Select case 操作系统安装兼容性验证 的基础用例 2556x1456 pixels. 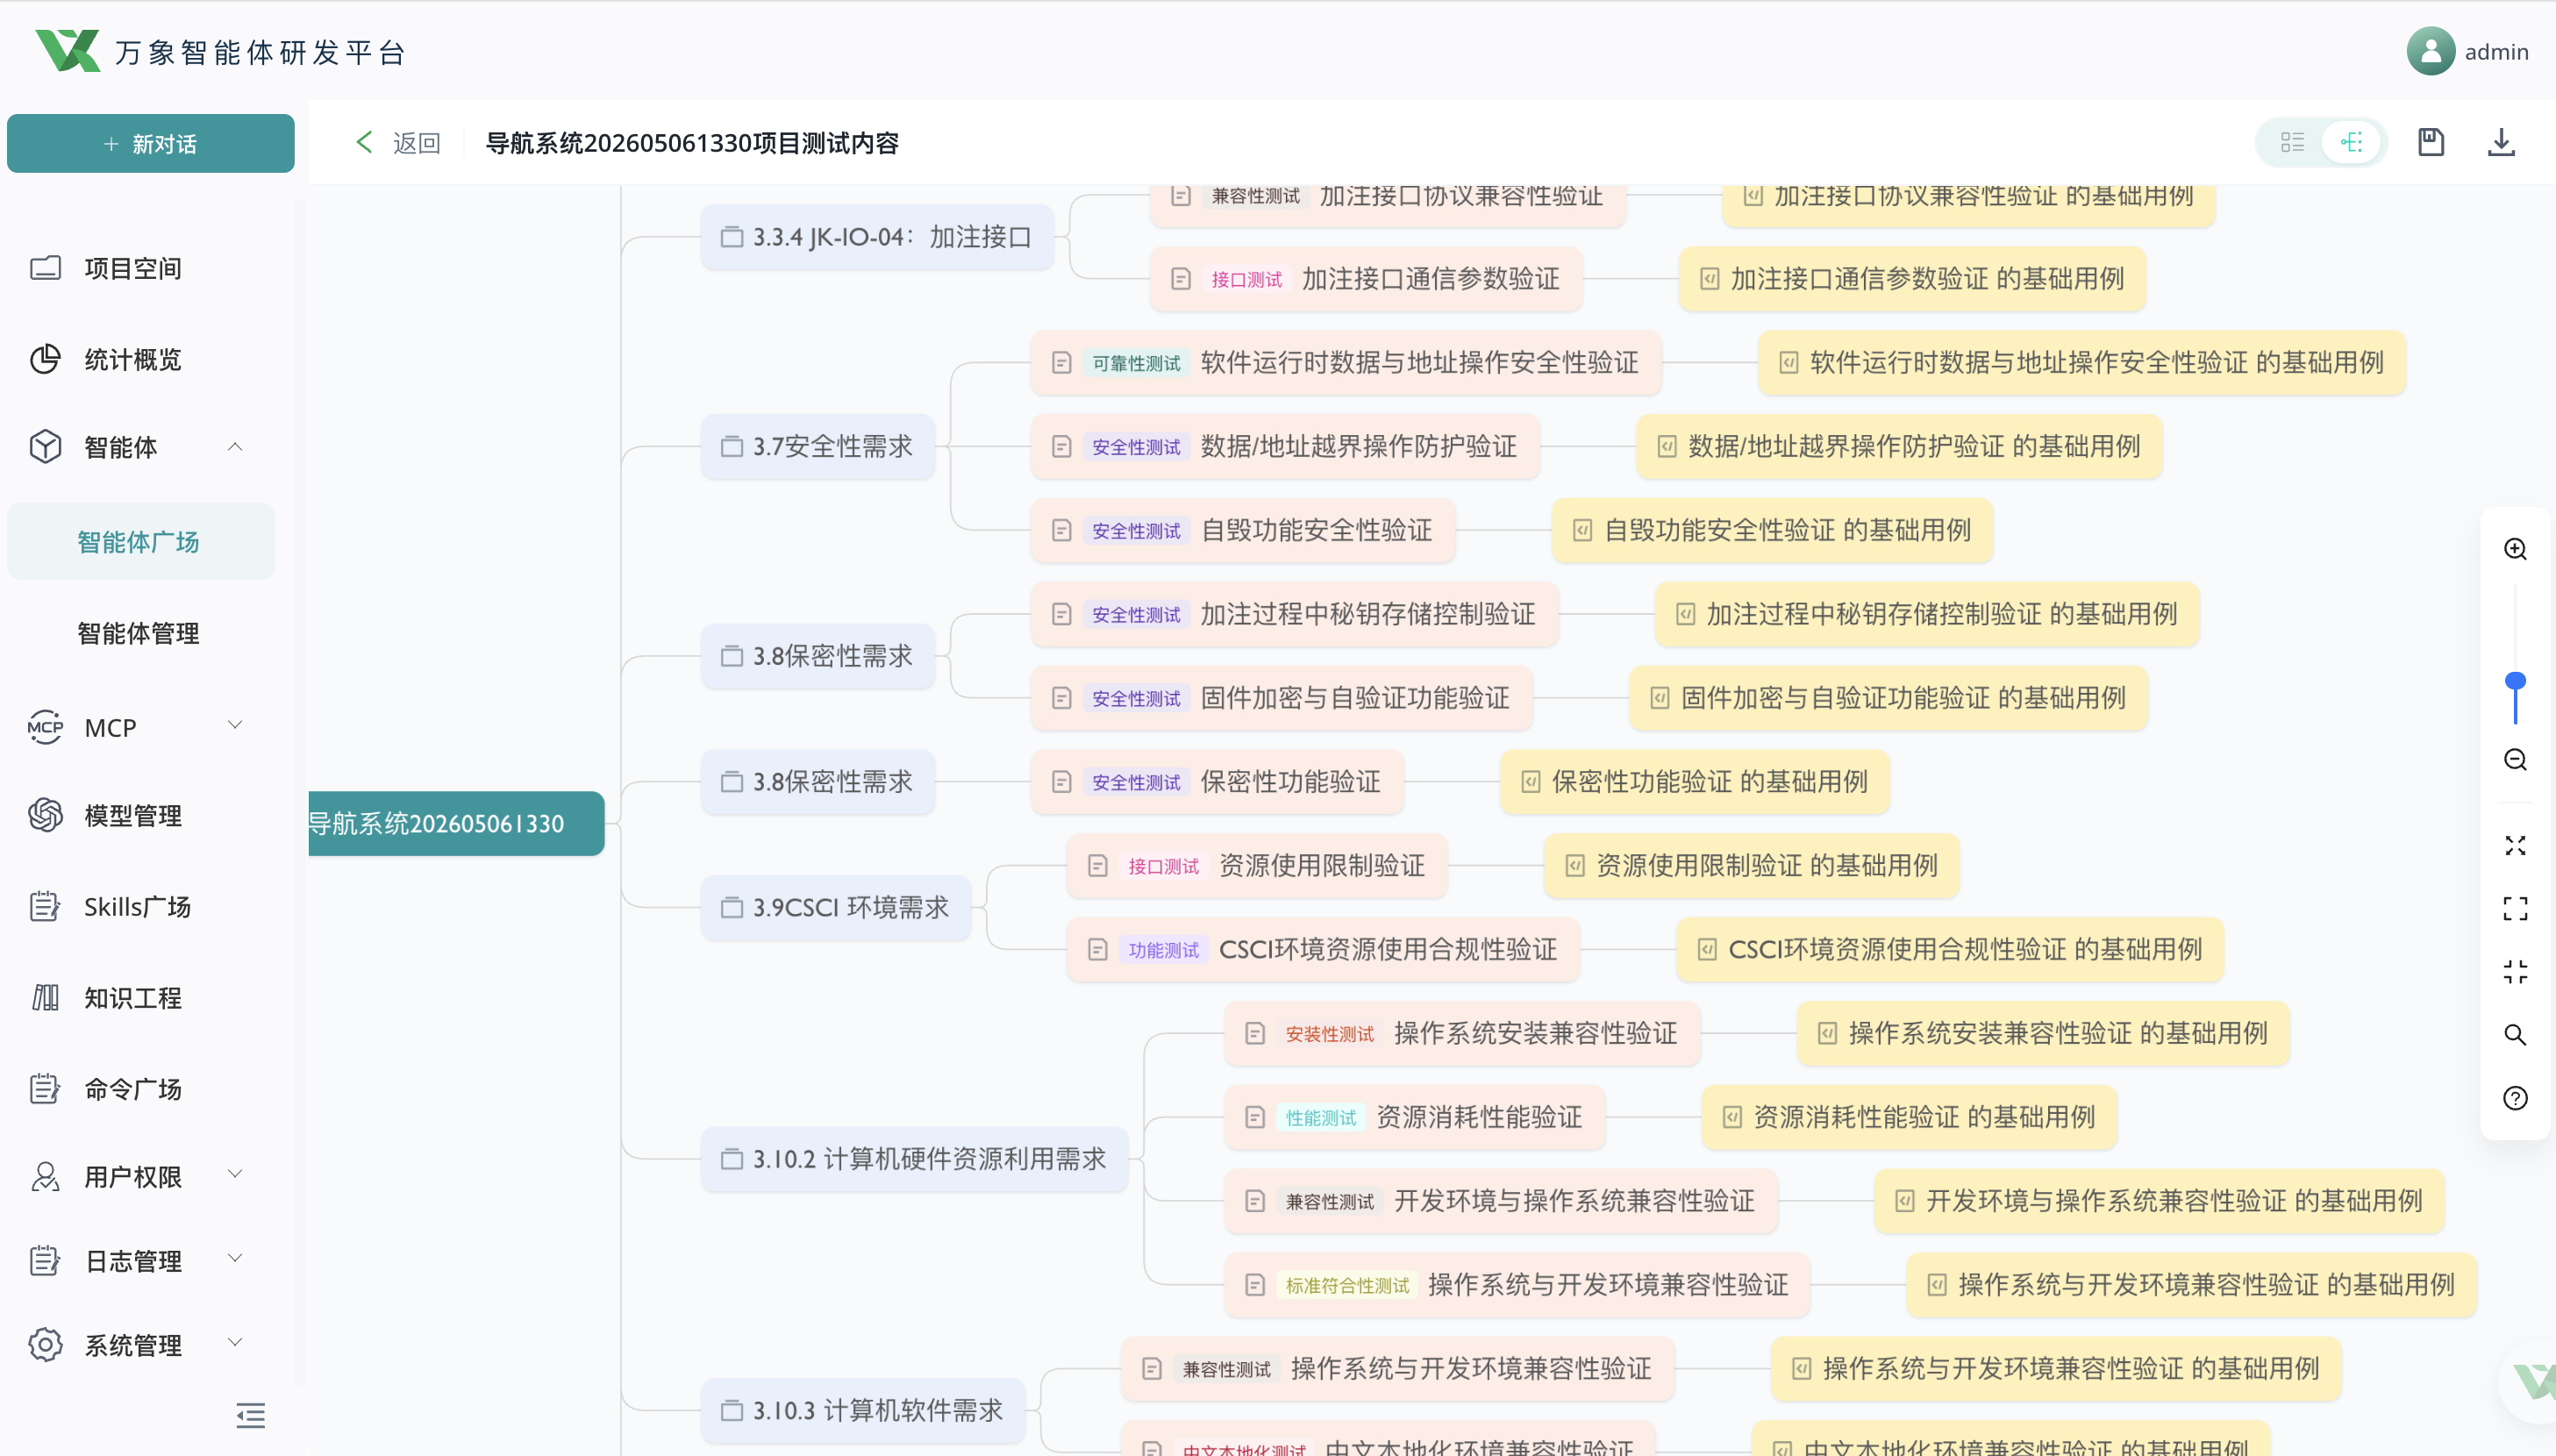pyautogui.click(x=2043, y=1033)
